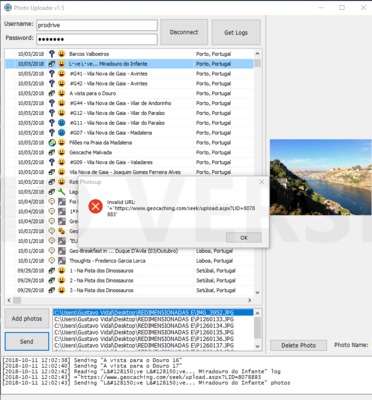Click Setúbal, Portugal on 1 - Na Pista row

tap(216, 270)
